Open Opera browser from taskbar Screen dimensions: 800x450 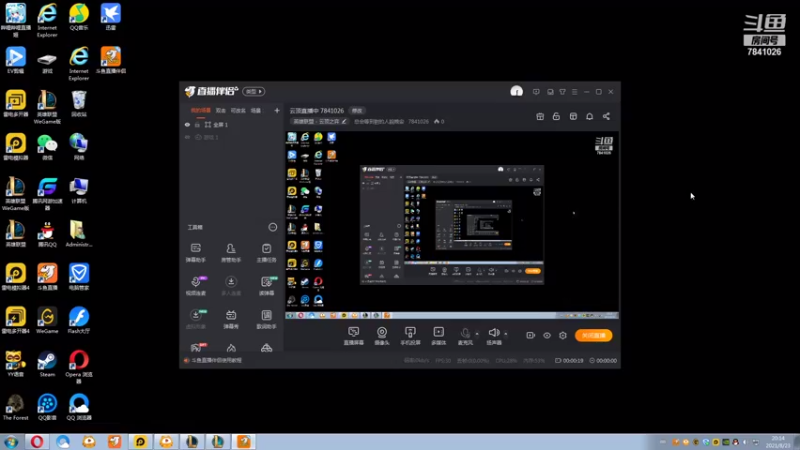pos(37,441)
